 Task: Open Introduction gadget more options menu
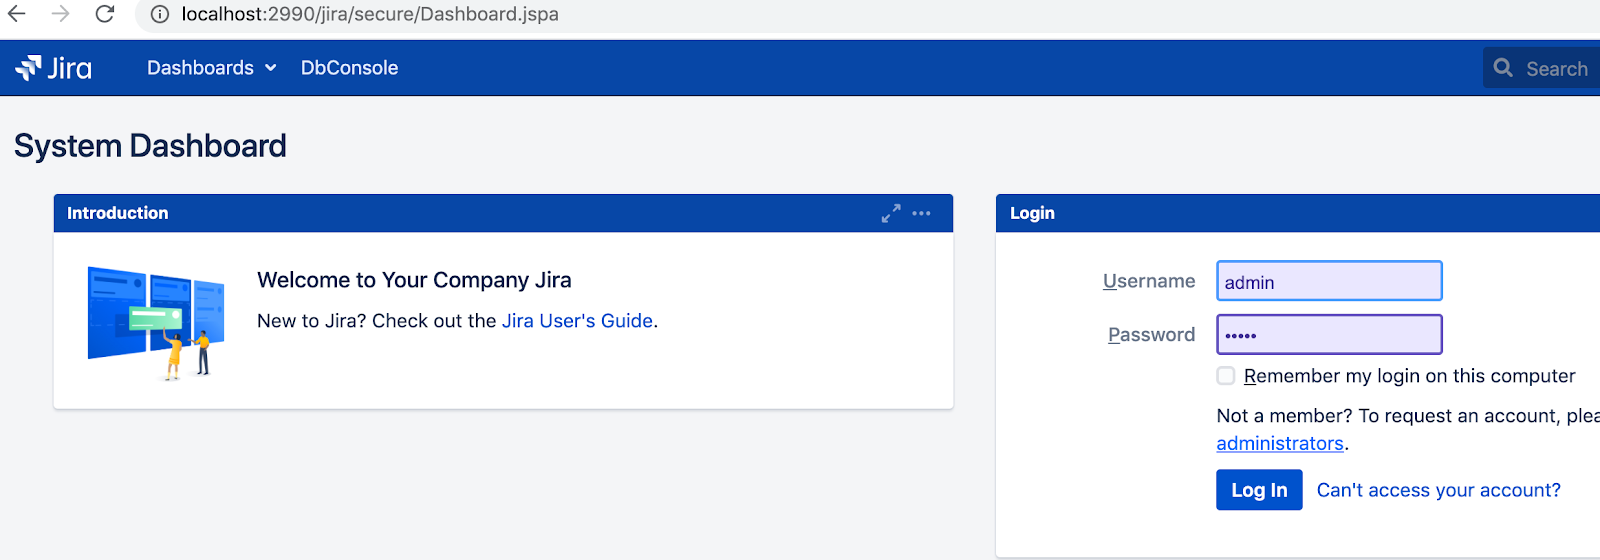tap(921, 213)
